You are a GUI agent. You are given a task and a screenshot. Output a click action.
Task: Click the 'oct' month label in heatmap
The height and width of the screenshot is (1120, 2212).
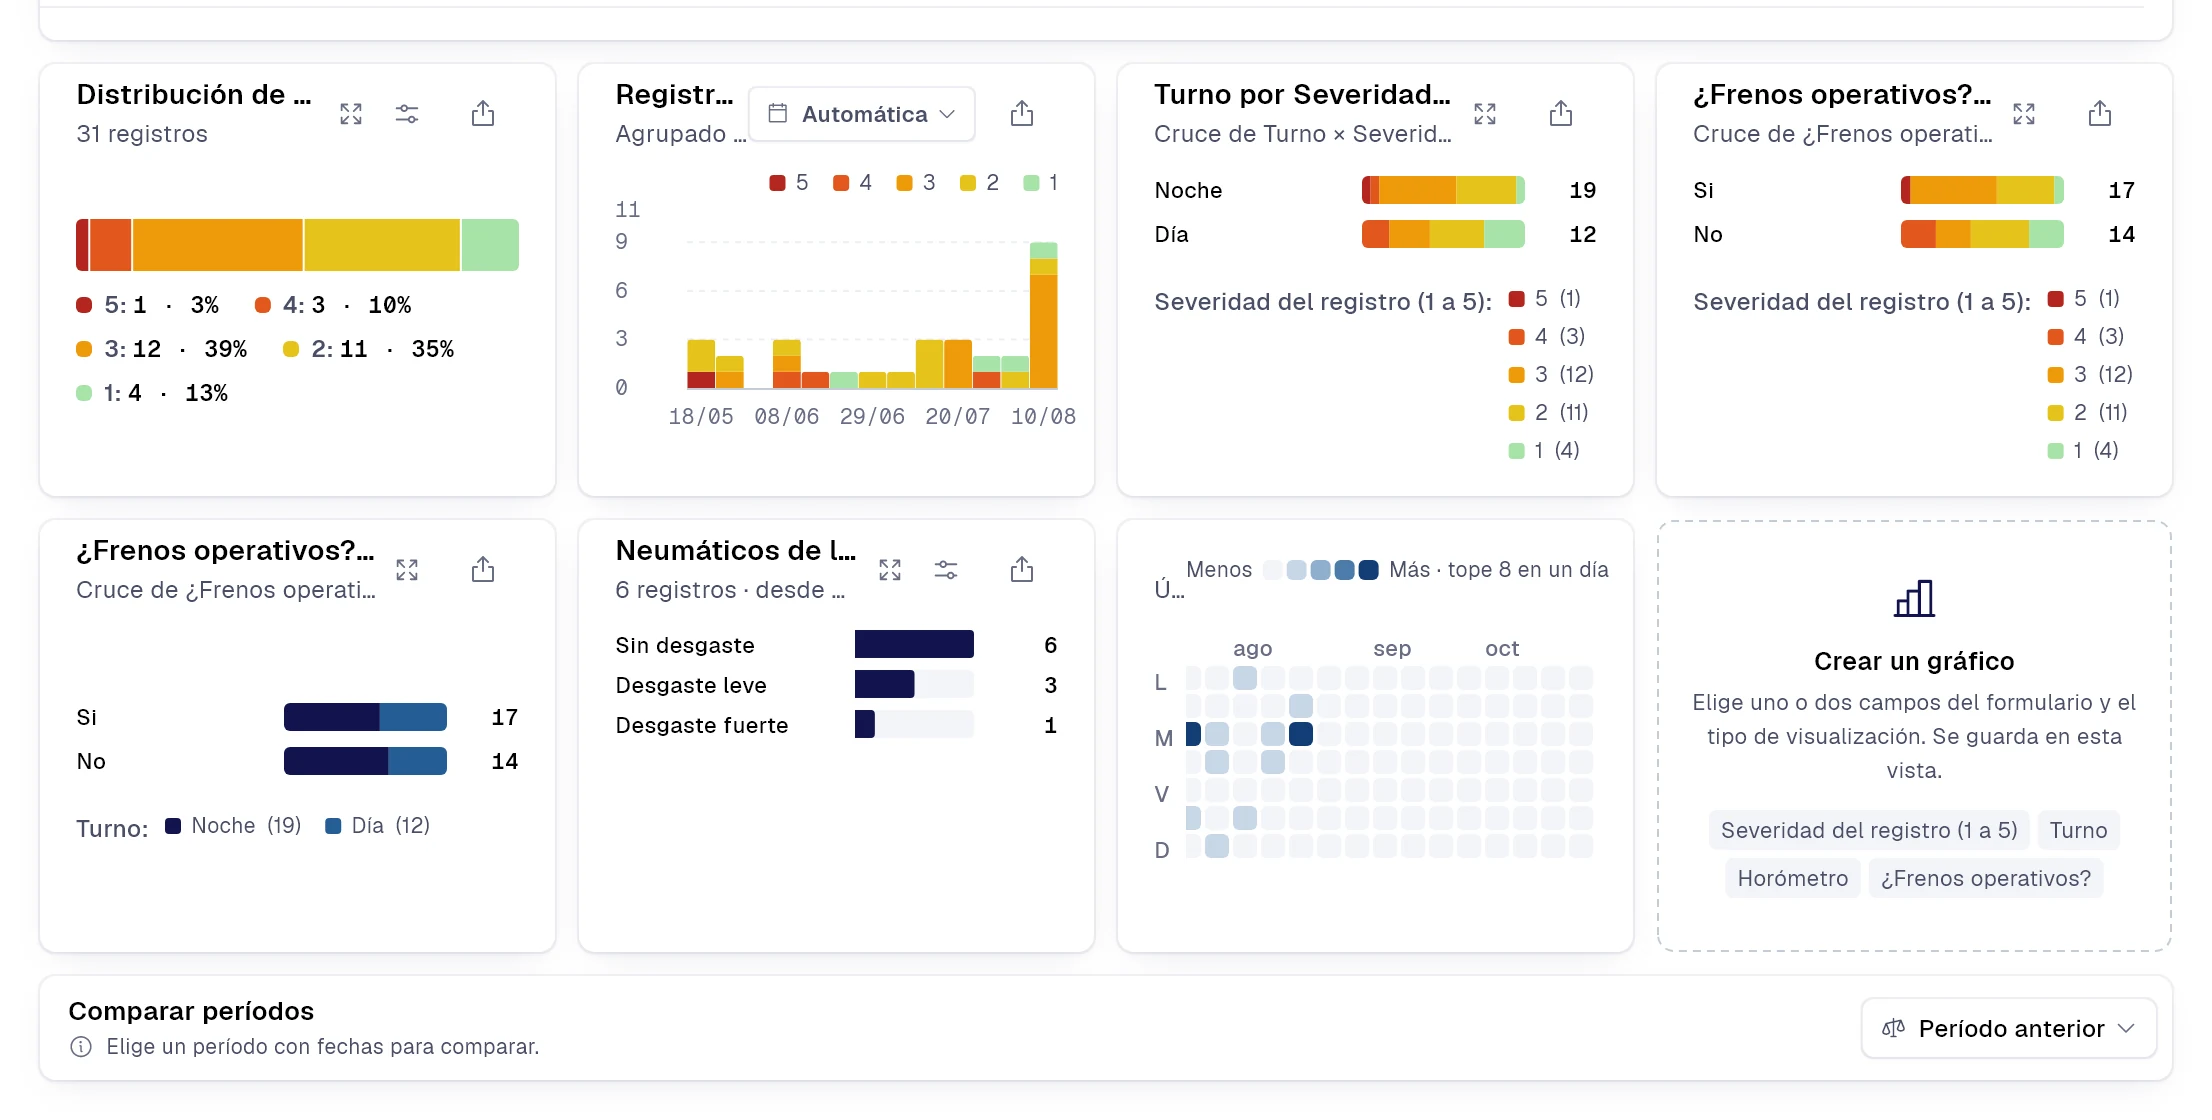(1501, 649)
